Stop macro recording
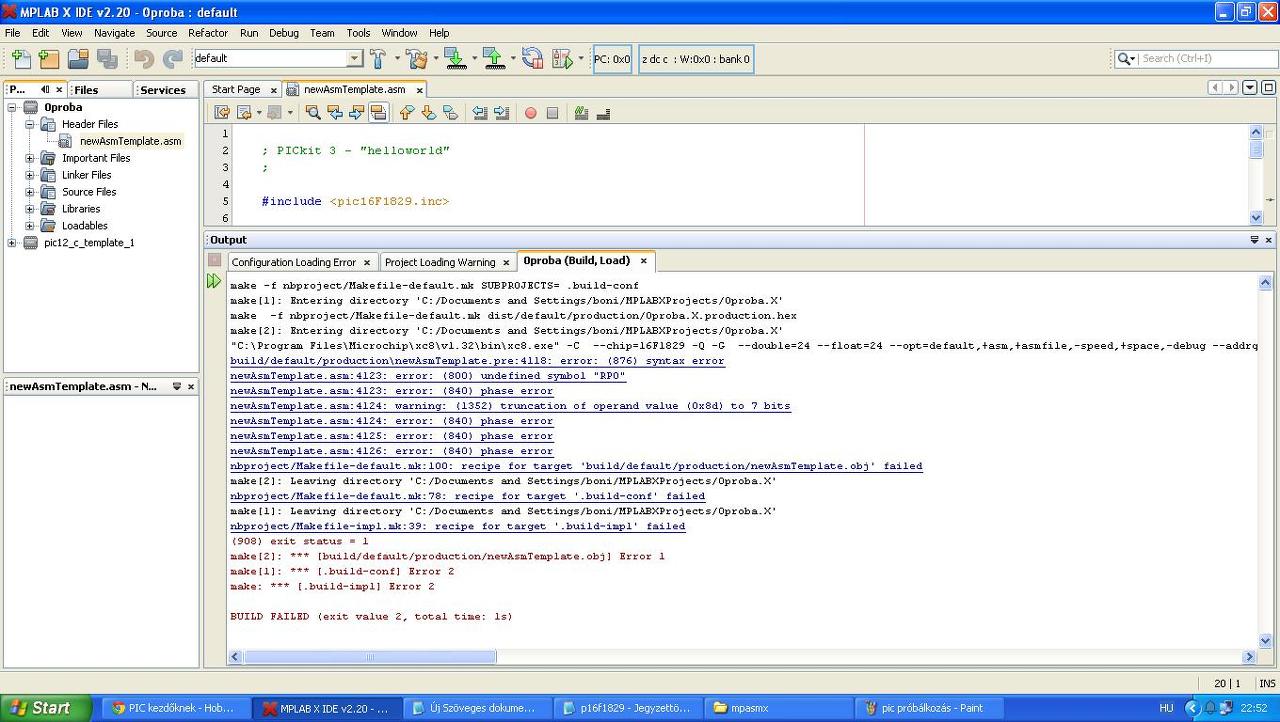 [x=552, y=113]
